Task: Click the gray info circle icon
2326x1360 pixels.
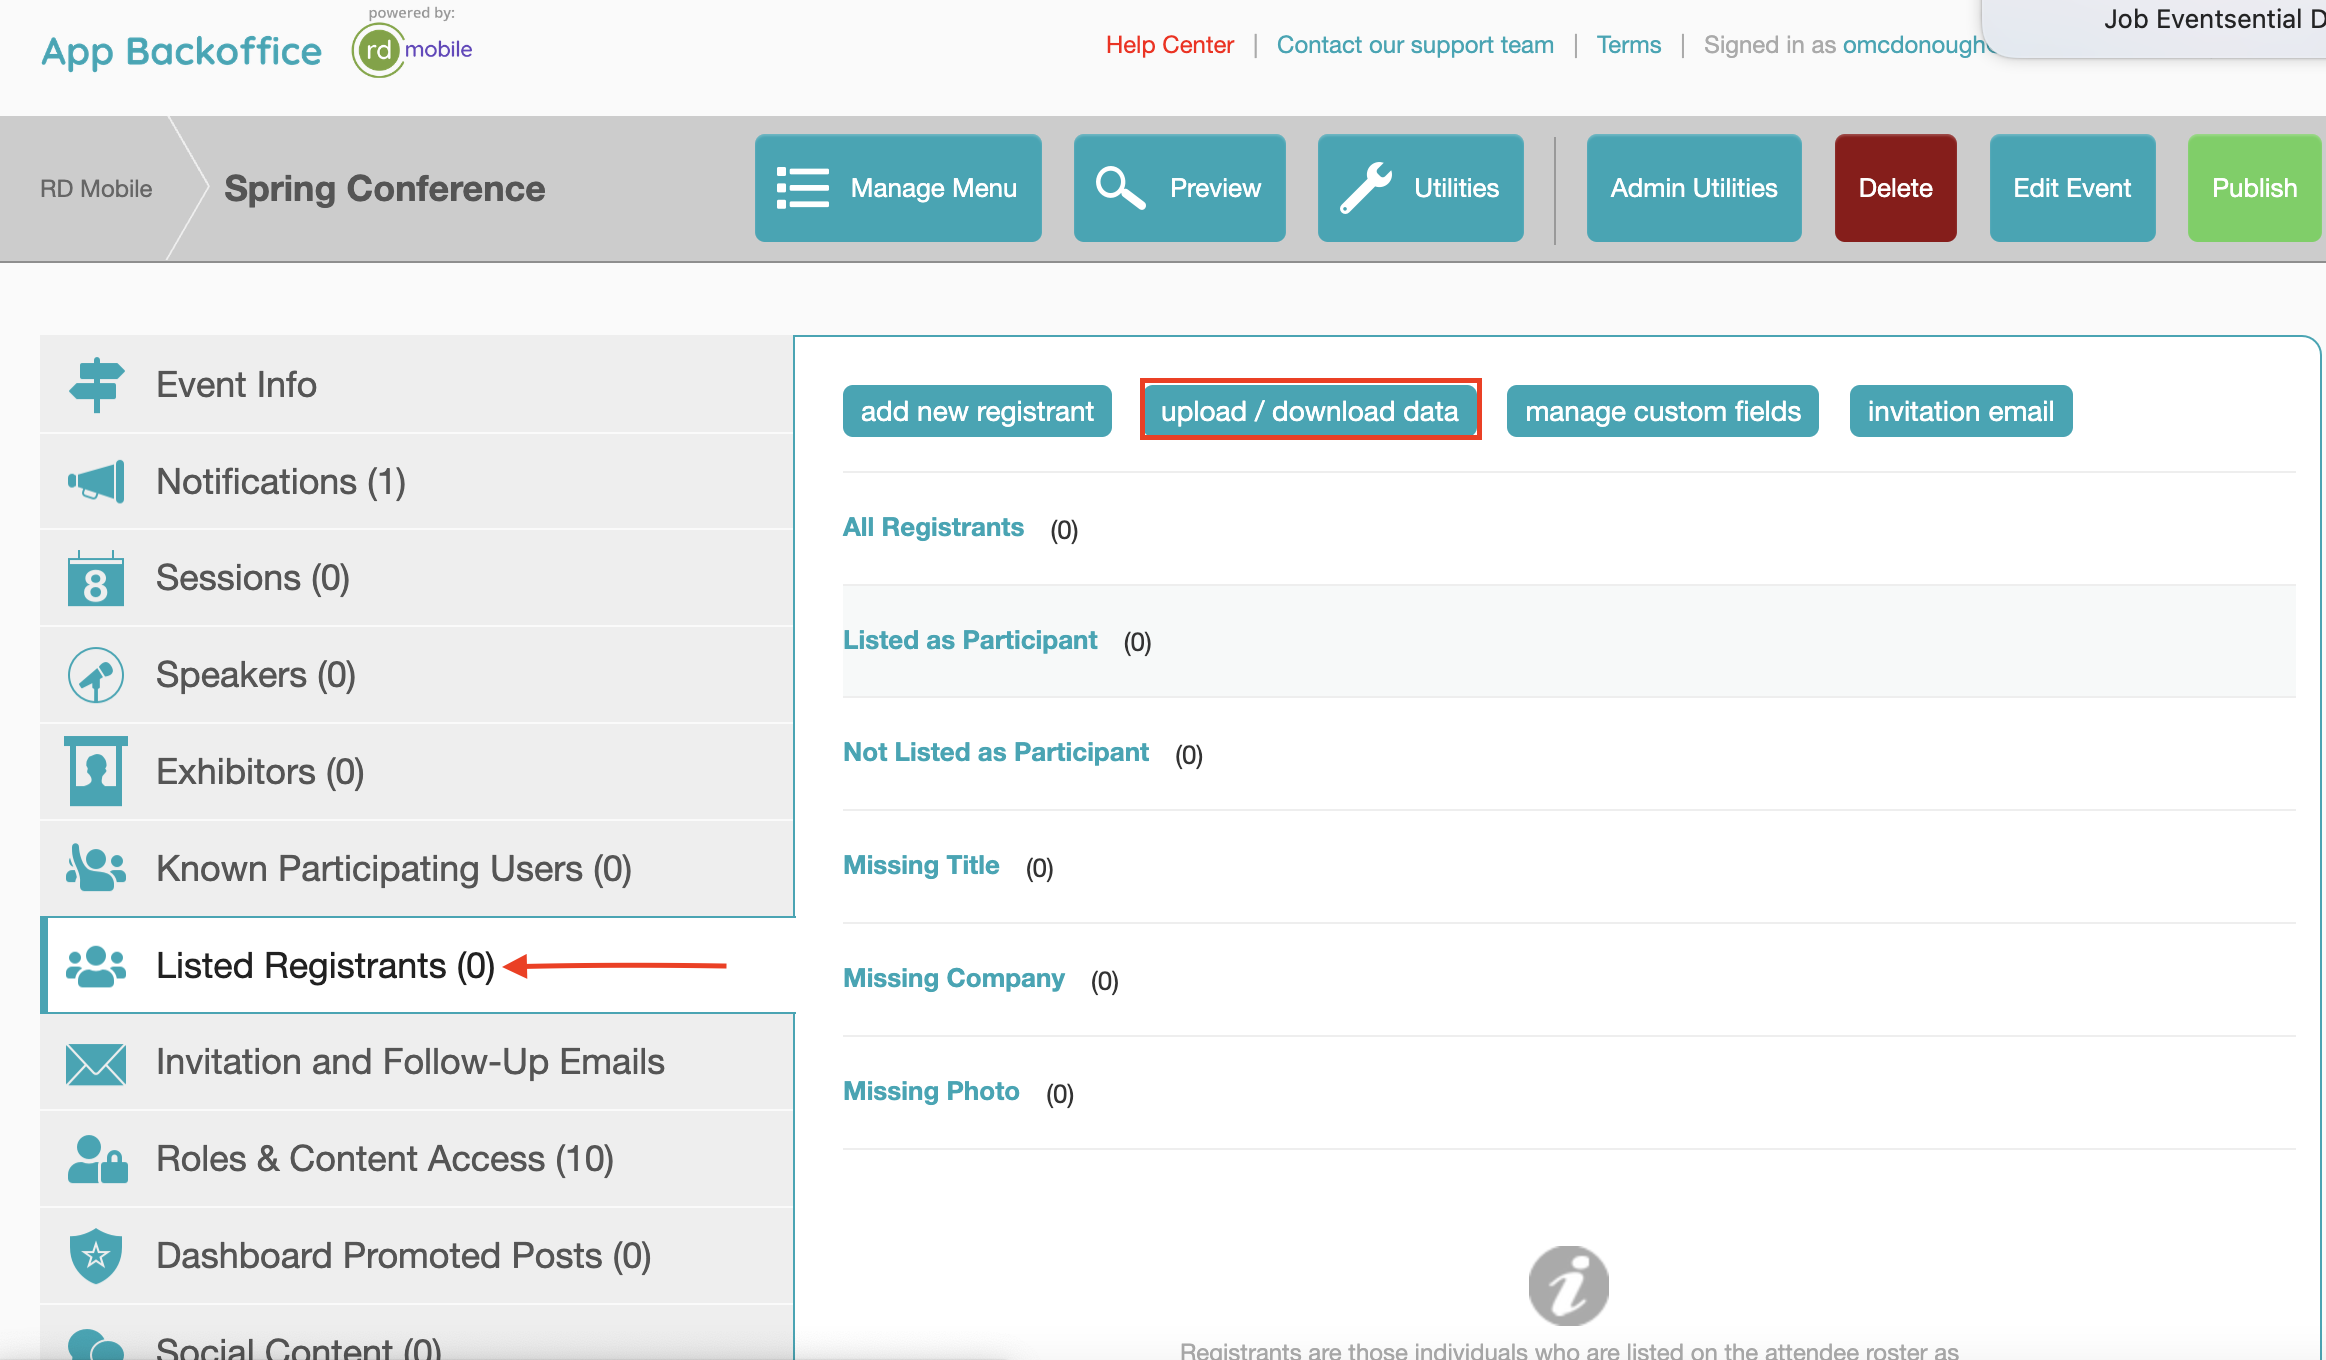Action: (1568, 1286)
